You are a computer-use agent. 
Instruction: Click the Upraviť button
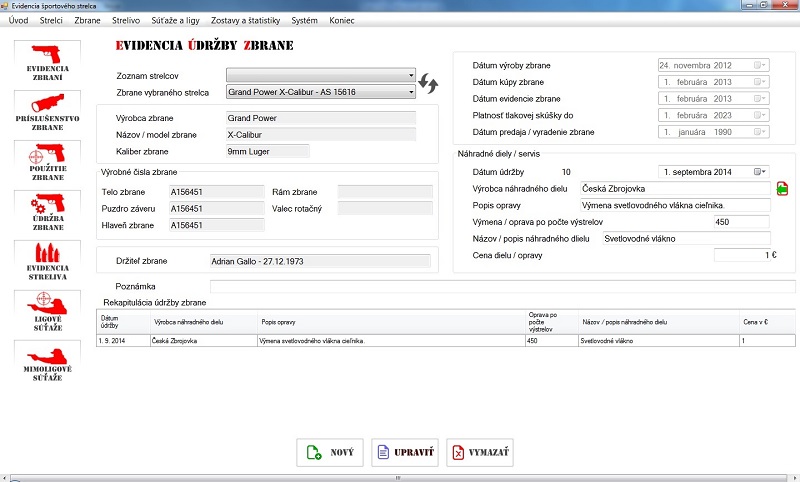pyautogui.click(x=404, y=453)
